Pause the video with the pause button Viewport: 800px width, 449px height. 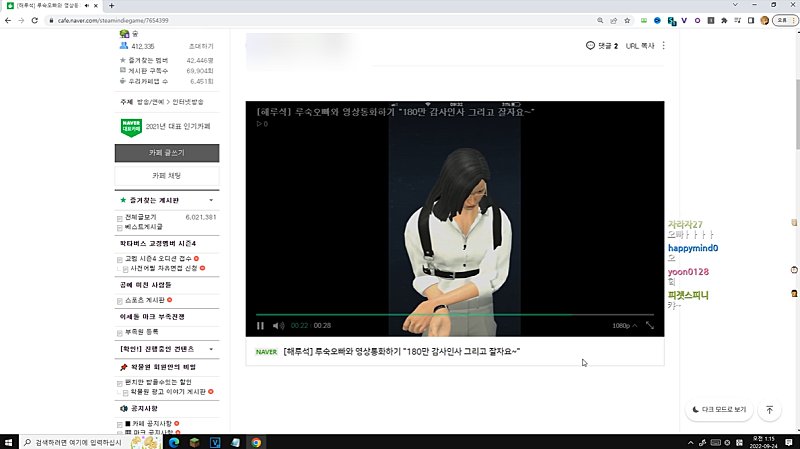pyautogui.click(x=260, y=326)
